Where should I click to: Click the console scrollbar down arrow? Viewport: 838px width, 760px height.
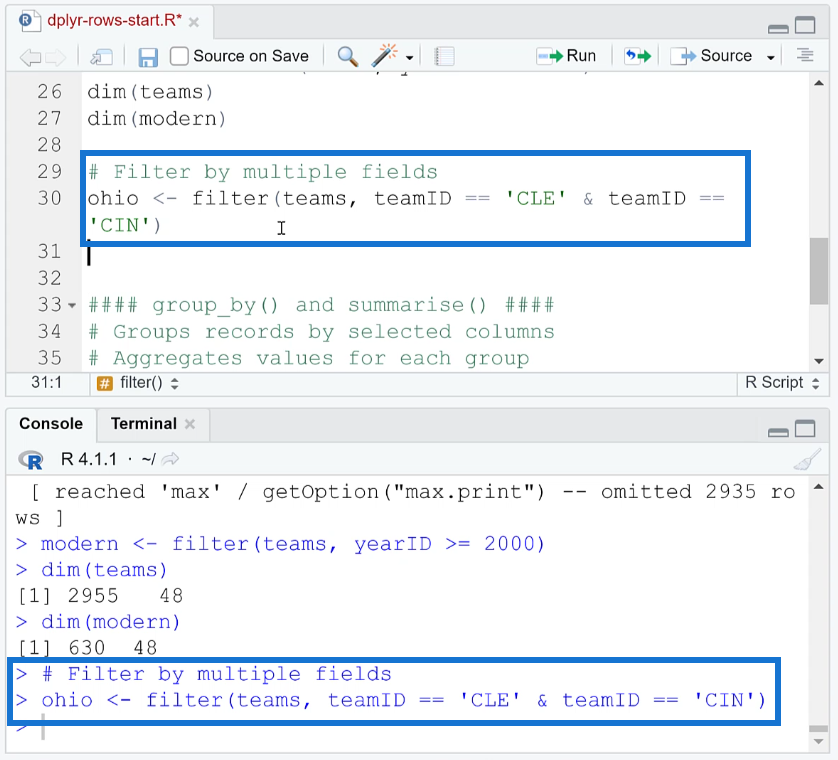[x=819, y=741]
